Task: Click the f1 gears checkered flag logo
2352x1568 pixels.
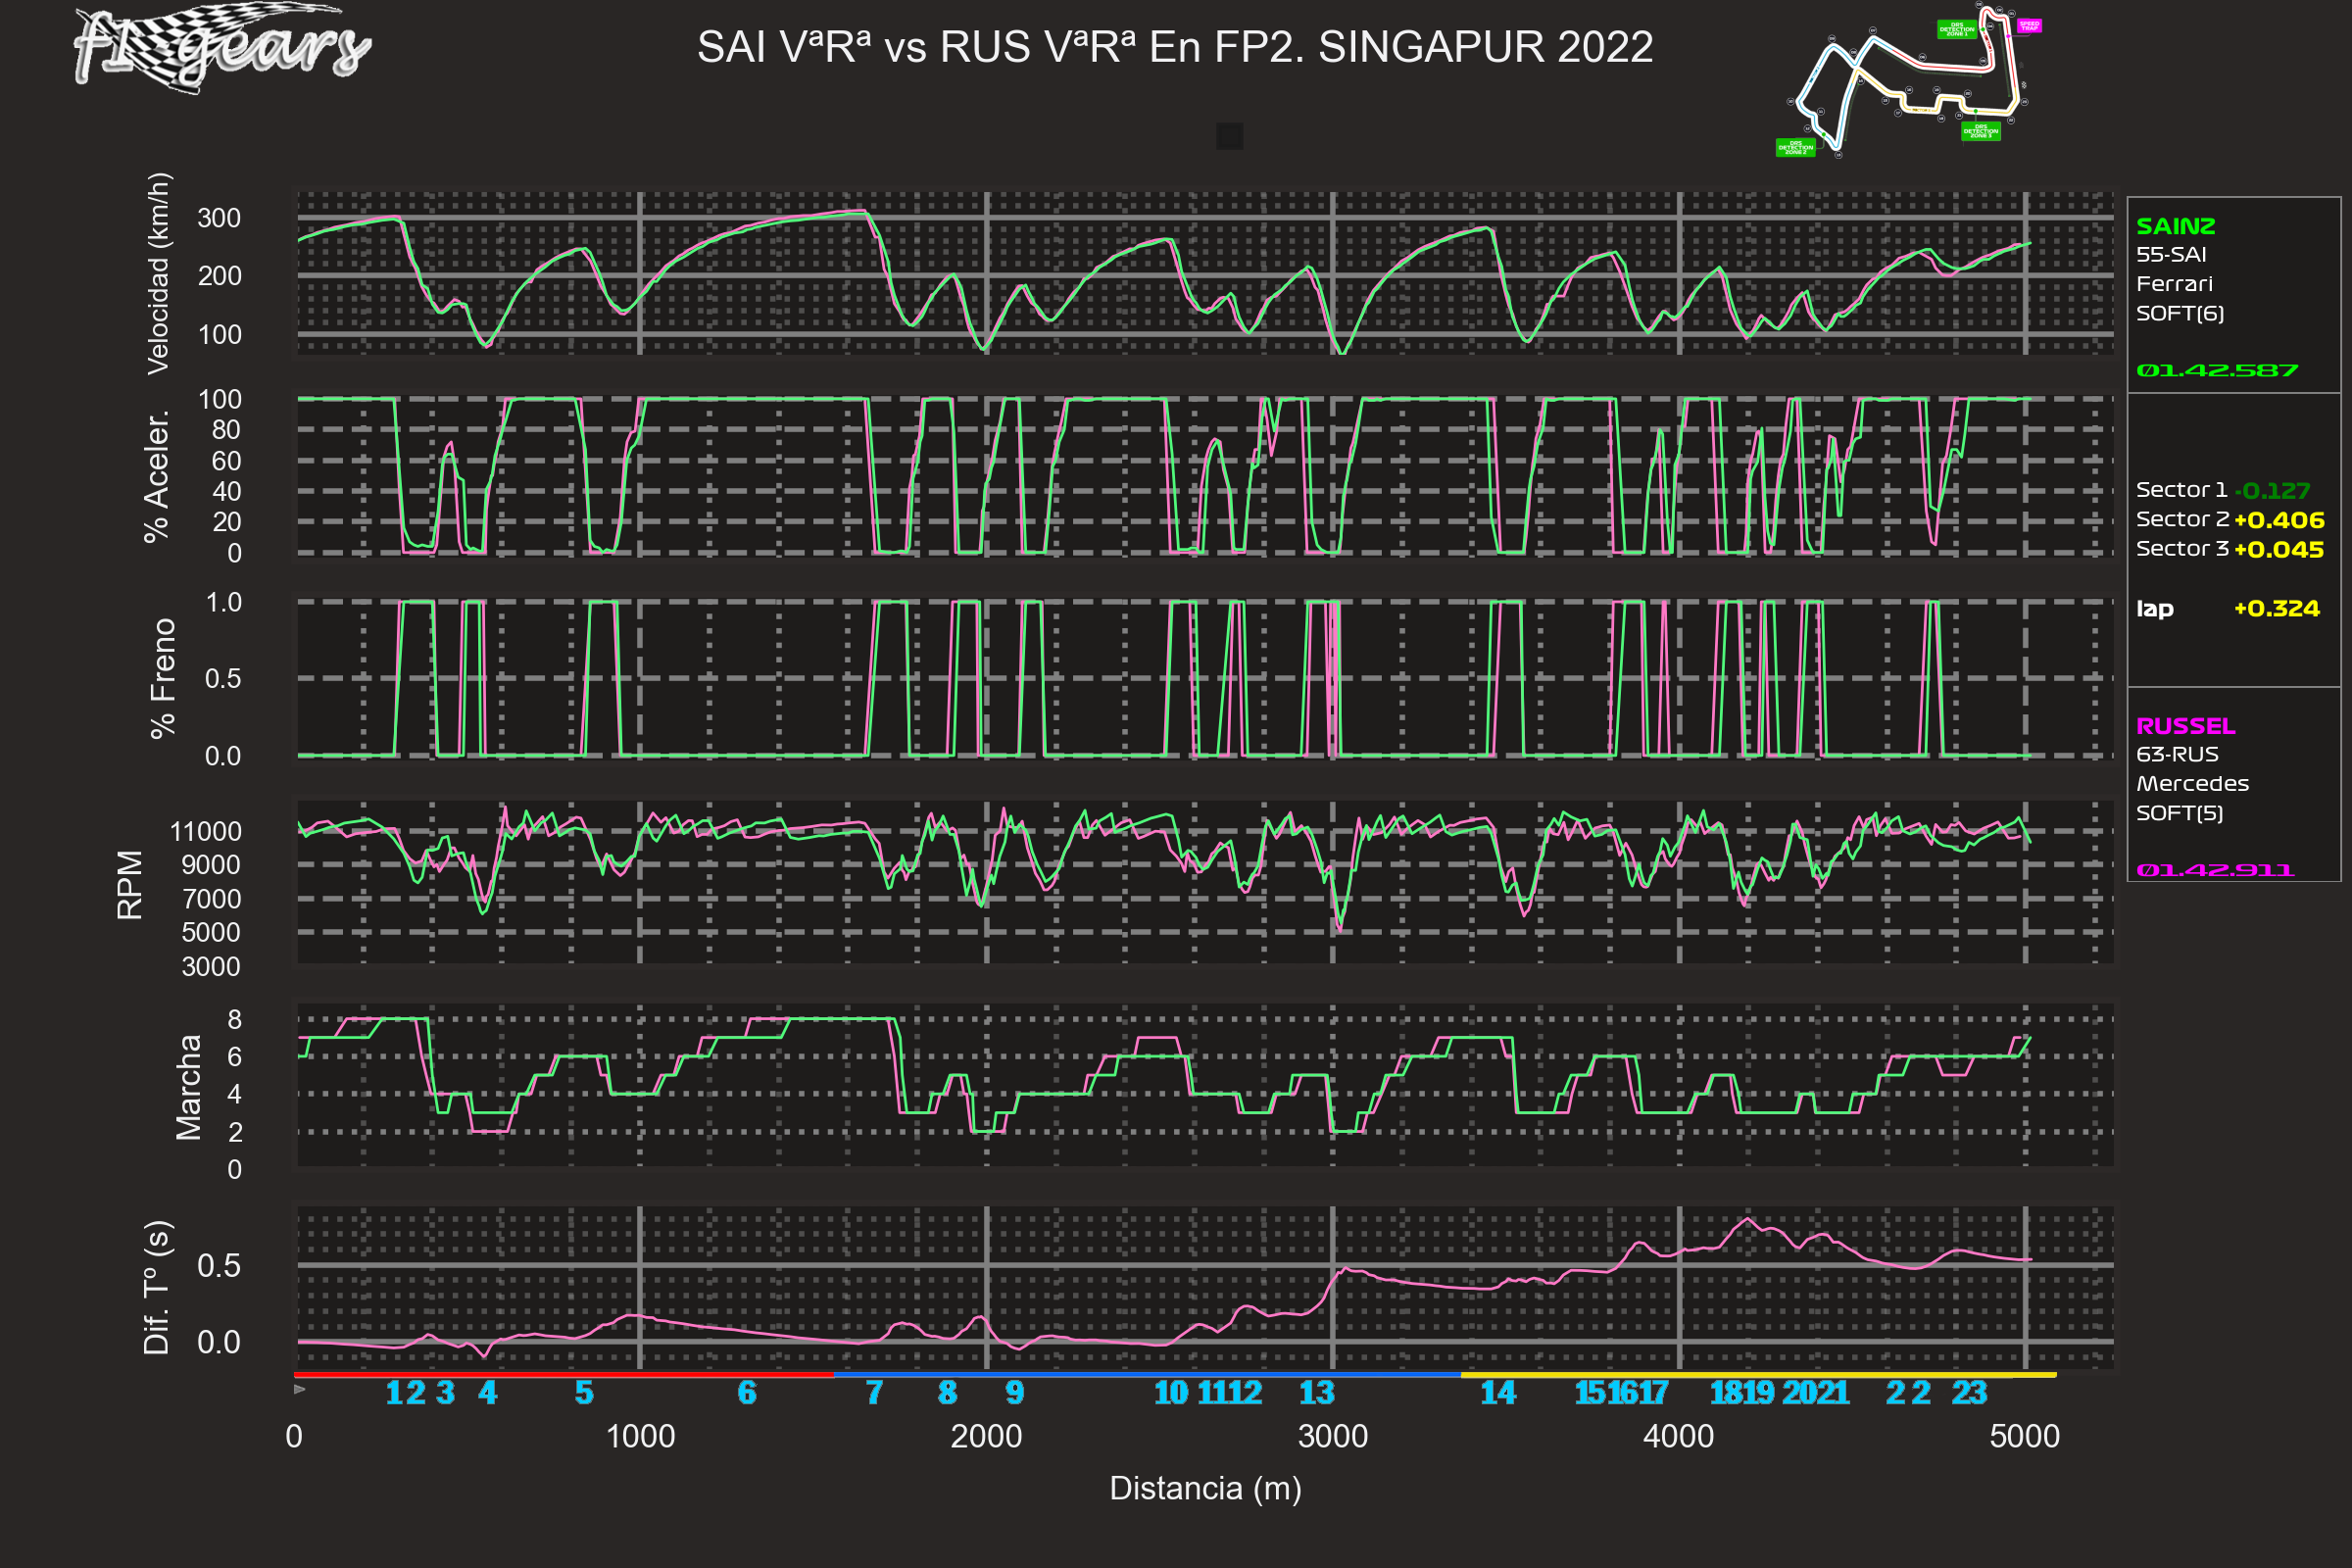Action: click(222, 46)
